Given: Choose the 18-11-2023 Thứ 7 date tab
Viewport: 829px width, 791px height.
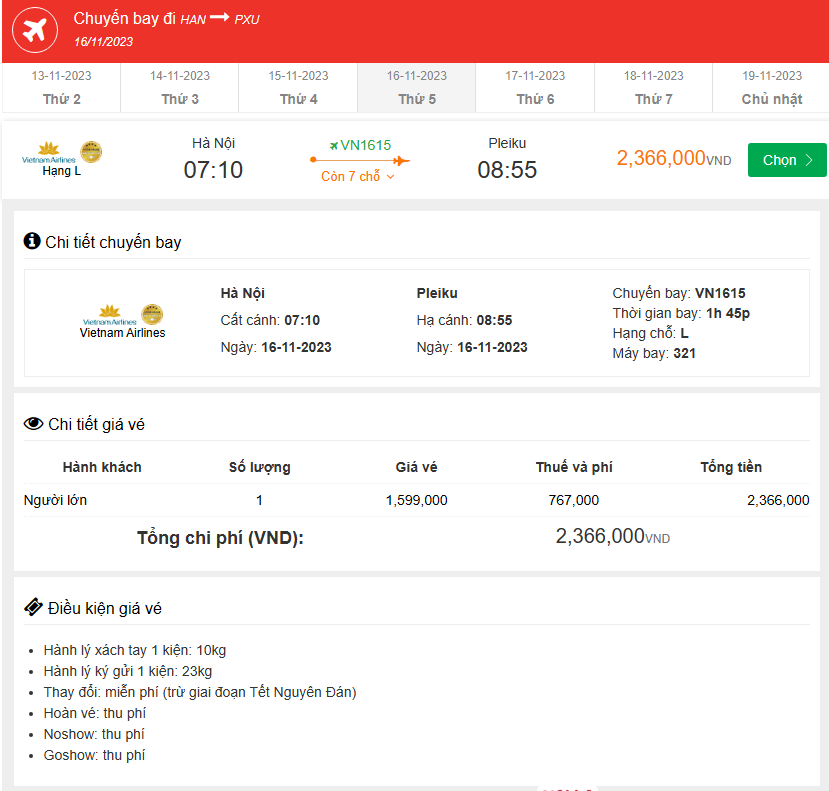Looking at the screenshot, I should 653,88.
